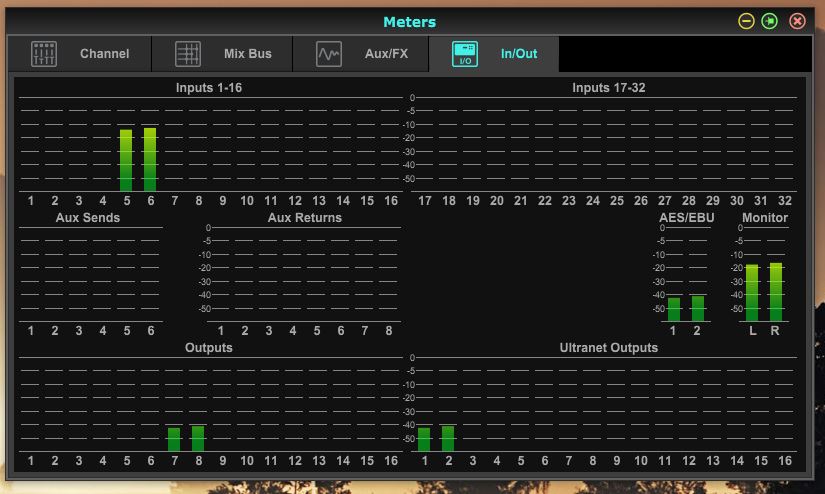The height and width of the screenshot is (494, 825).
Task: Click the "Inputs 1-16" heading
Action: point(209,88)
